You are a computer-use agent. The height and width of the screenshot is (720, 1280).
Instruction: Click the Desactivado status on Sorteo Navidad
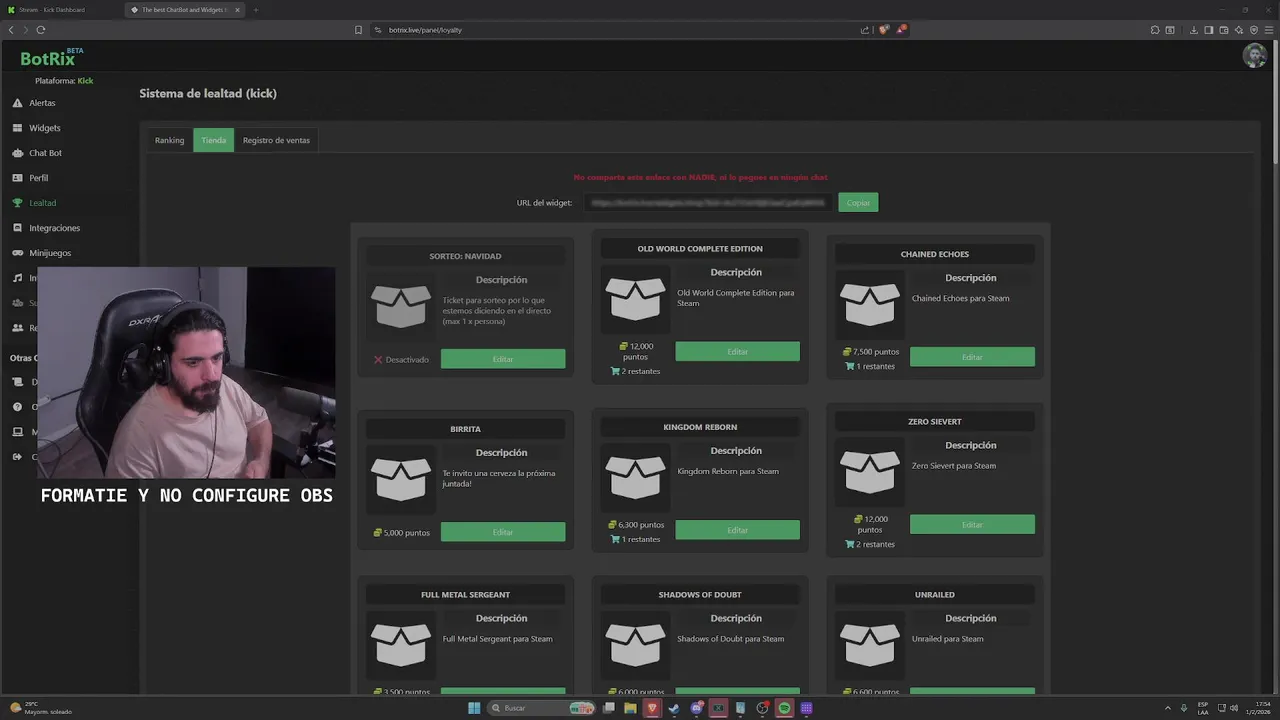coord(401,359)
